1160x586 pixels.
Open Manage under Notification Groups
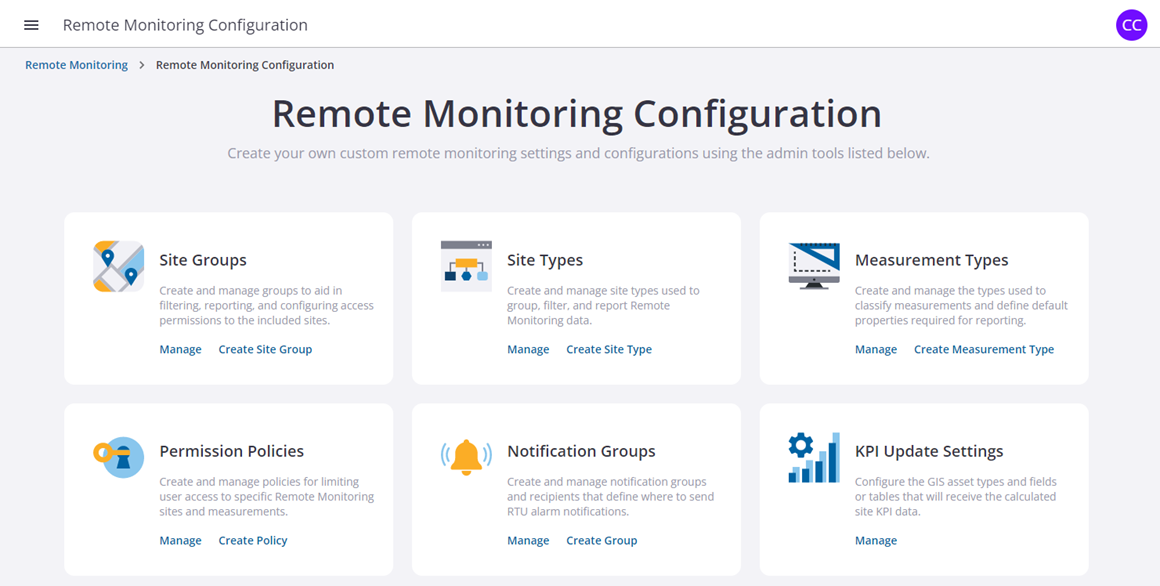pyautogui.click(x=528, y=540)
